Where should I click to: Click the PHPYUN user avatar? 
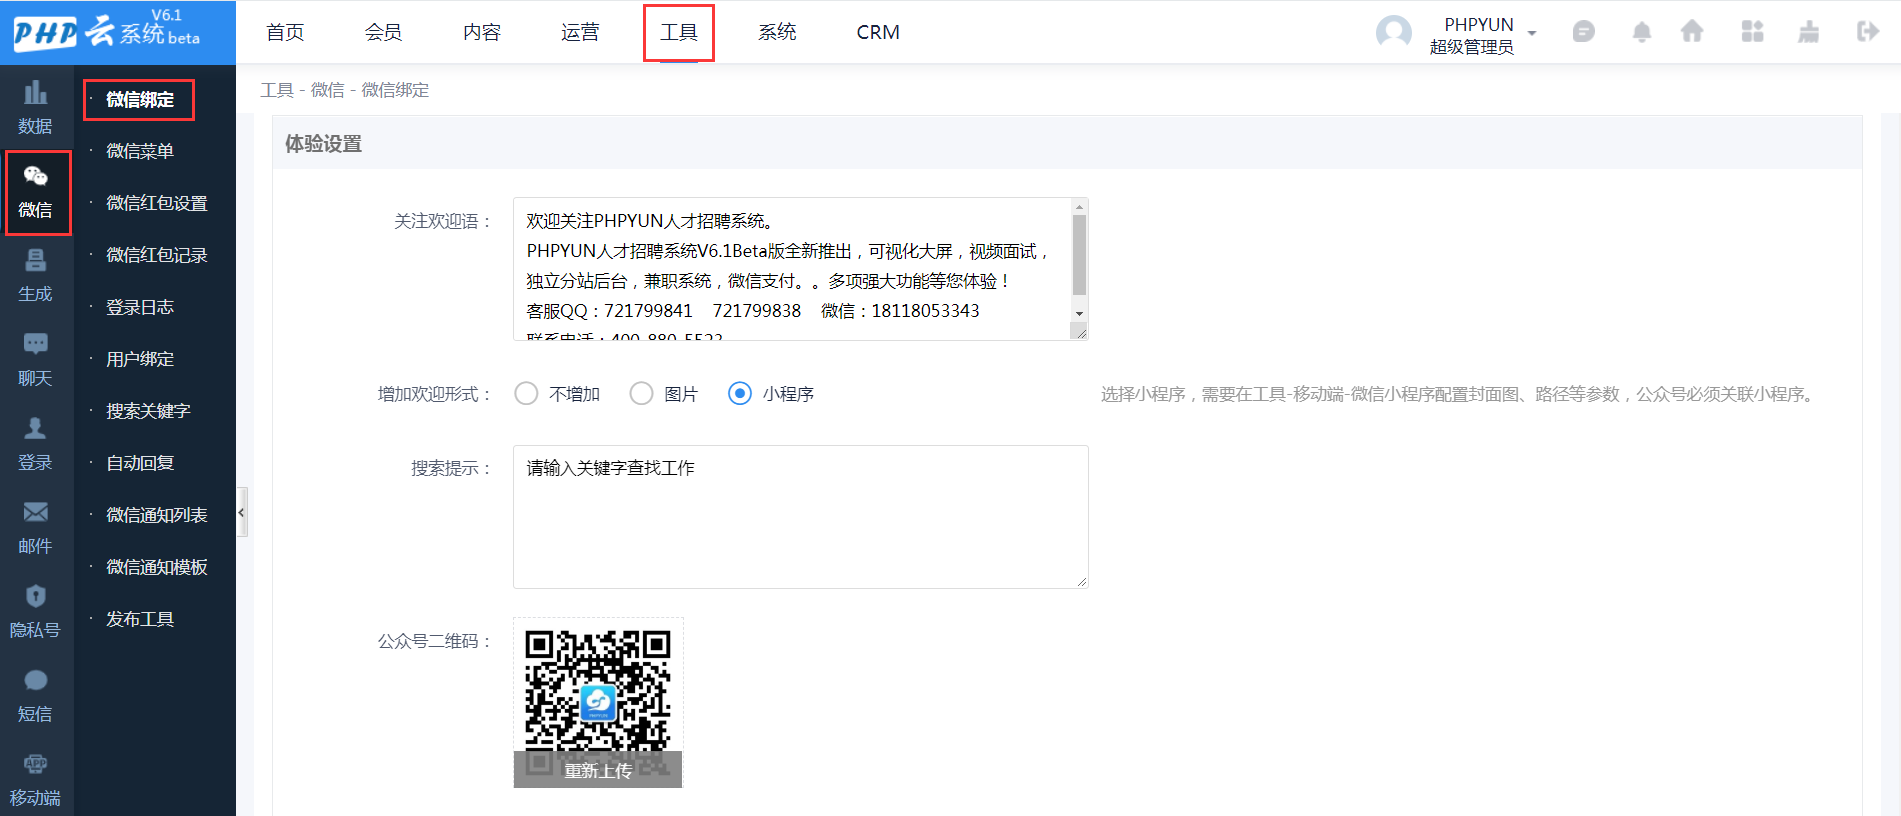[x=1393, y=33]
